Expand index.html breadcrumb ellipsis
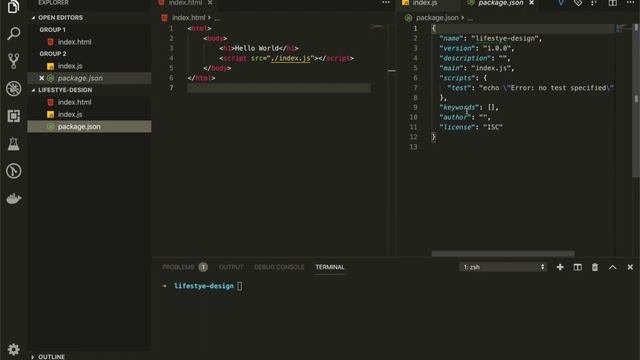Viewport: 640px width, 360px height. [x=217, y=18]
